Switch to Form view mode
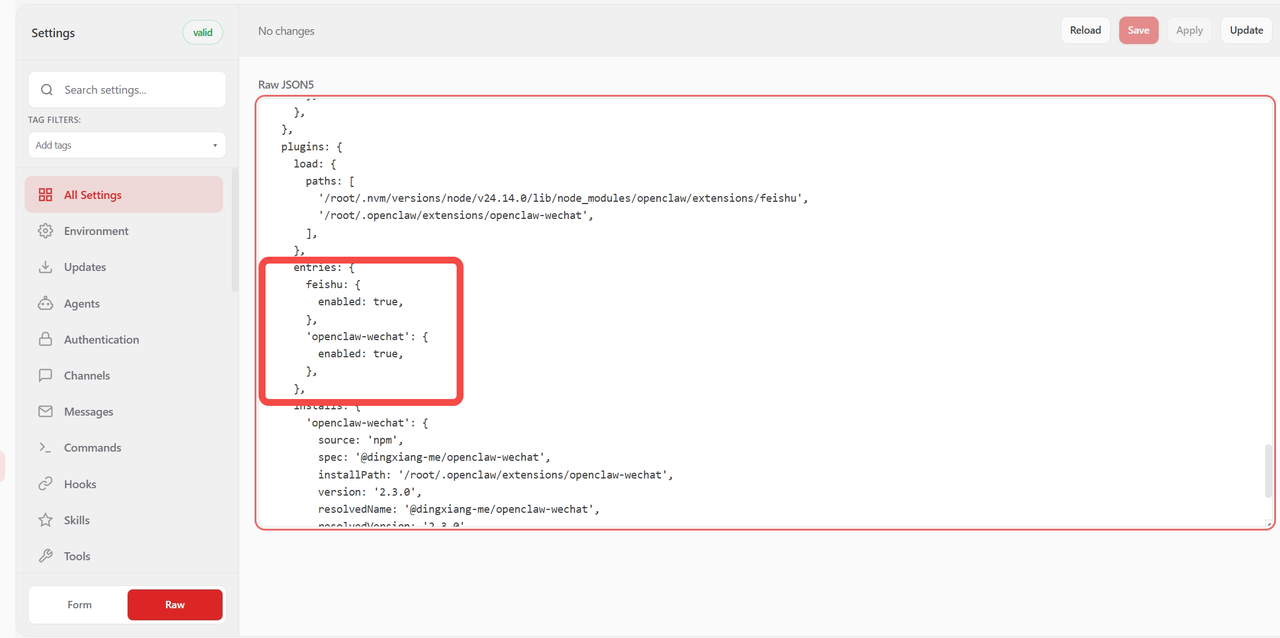1280x638 pixels. [79, 605]
